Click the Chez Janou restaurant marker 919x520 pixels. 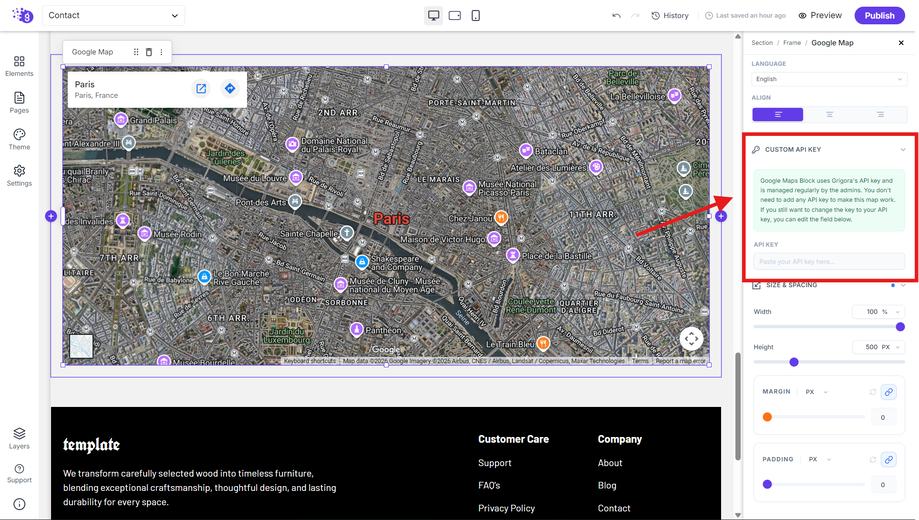point(501,217)
